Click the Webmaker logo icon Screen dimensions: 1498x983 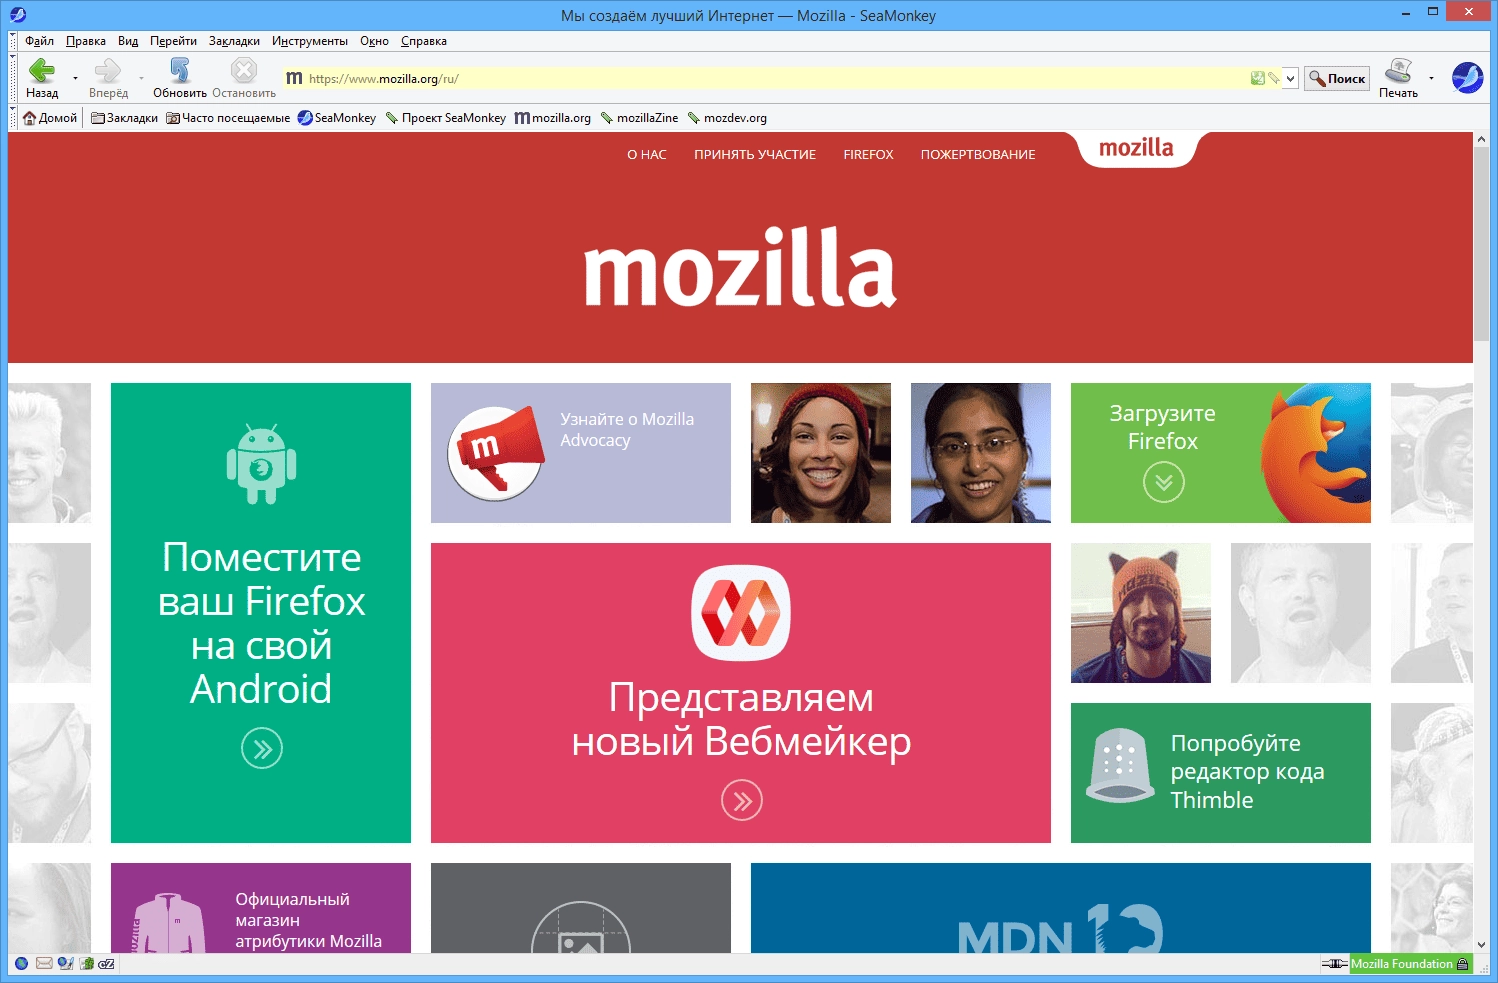(x=741, y=613)
